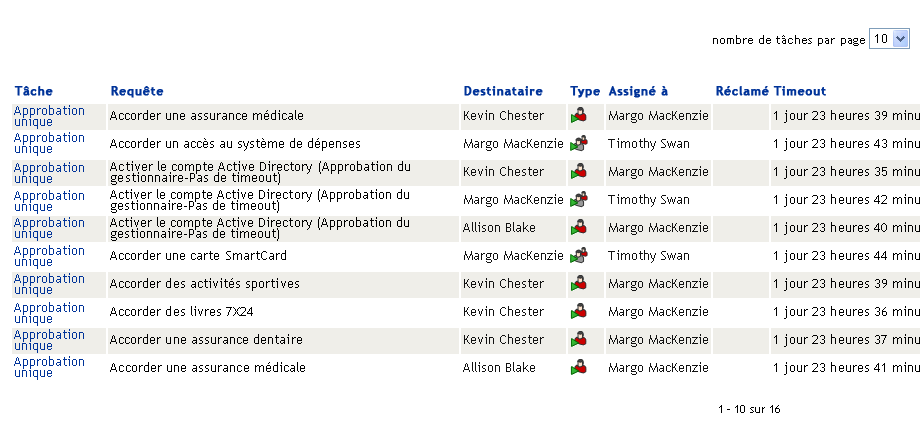Sort by Requête column header
Viewport: 920px width, 421px height.
point(137,91)
